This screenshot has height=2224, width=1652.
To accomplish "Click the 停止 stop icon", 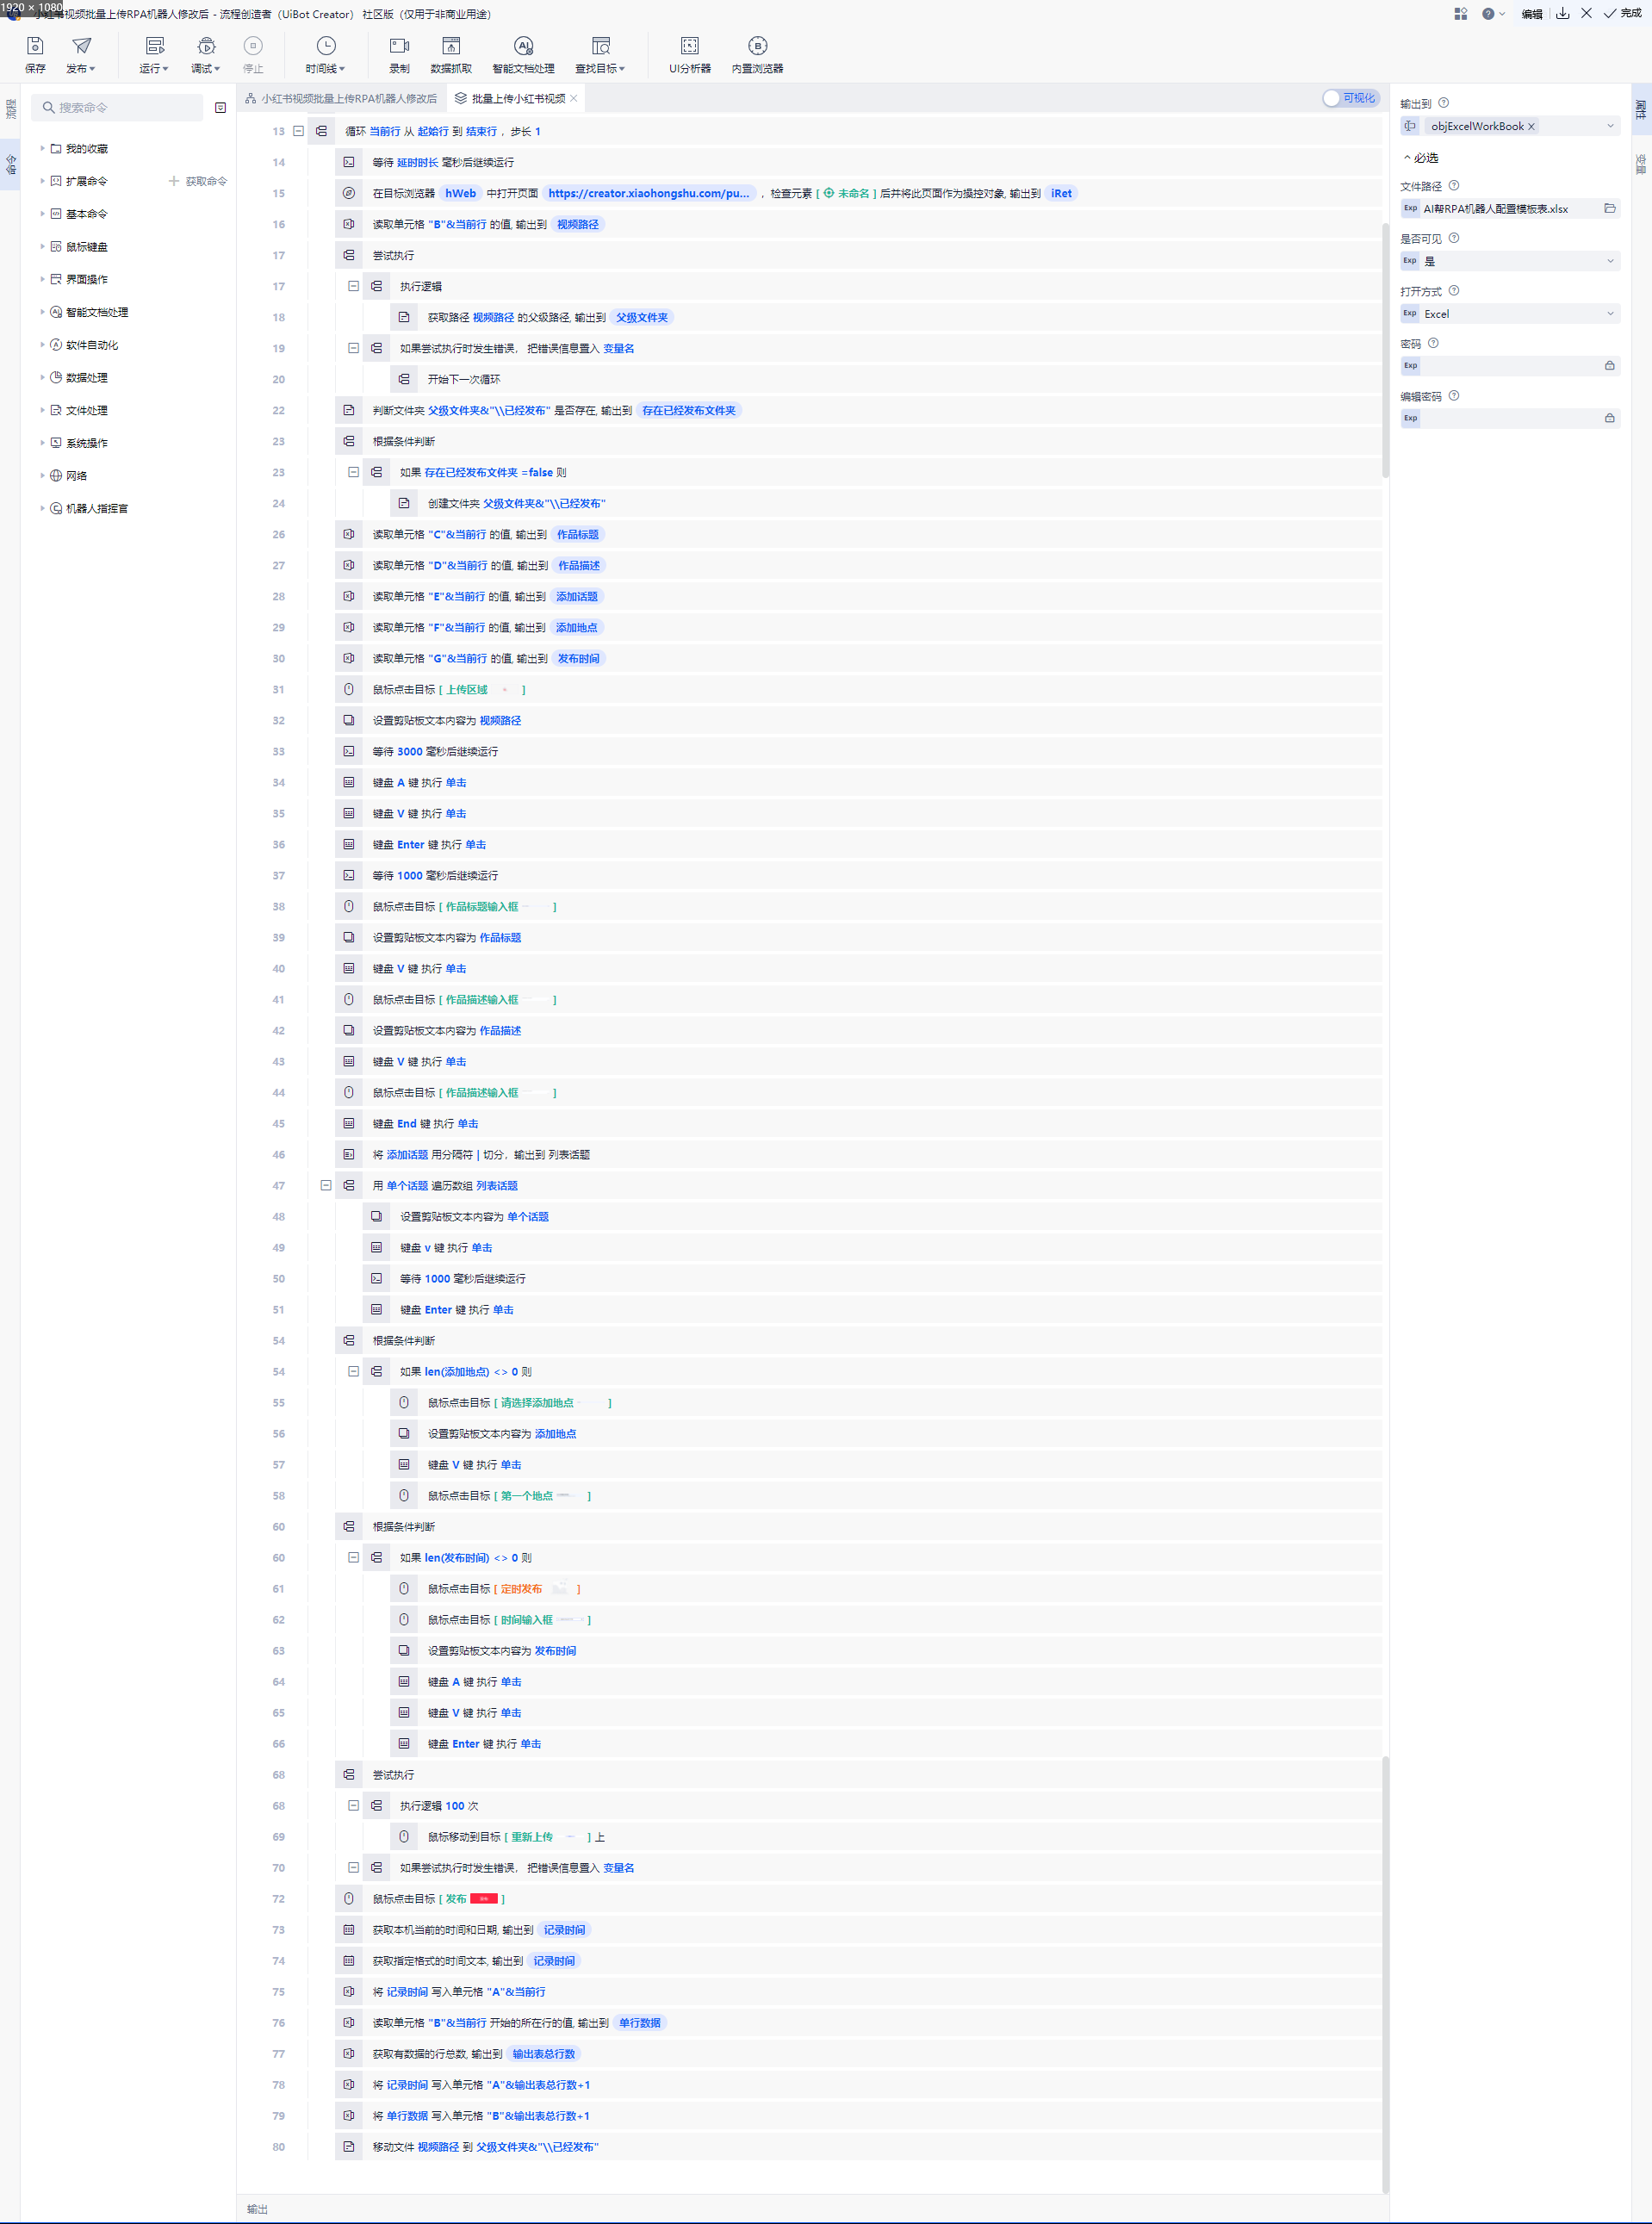I will tap(253, 46).
